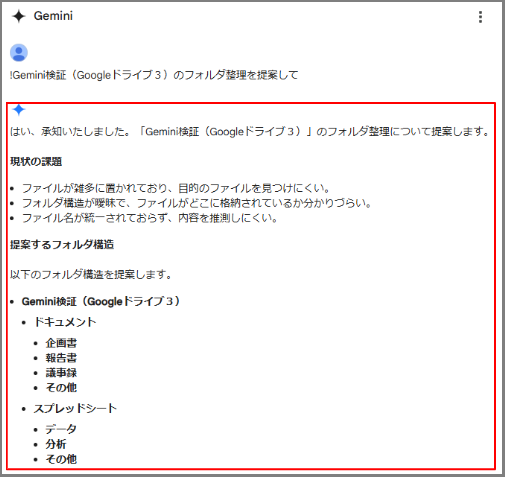Click the 提案するフォルダ構造 heading
Screen dimensions: 505x477
[62, 245]
